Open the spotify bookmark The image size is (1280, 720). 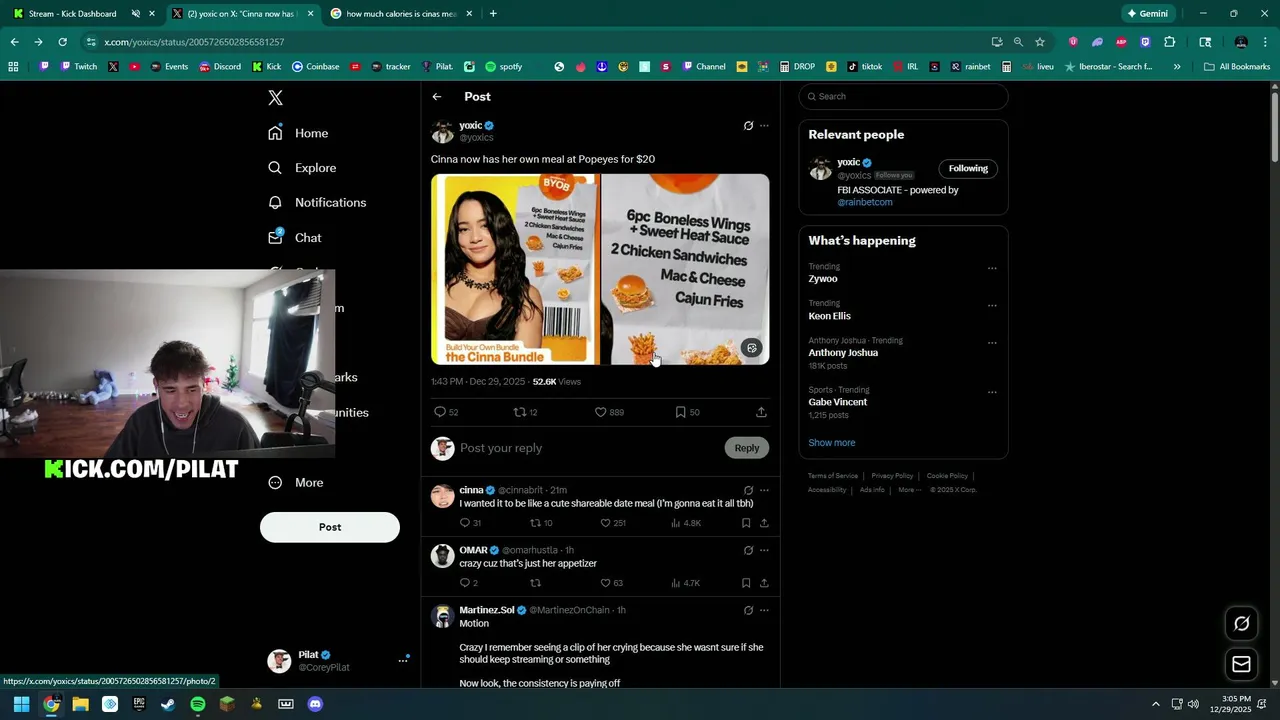(x=504, y=67)
